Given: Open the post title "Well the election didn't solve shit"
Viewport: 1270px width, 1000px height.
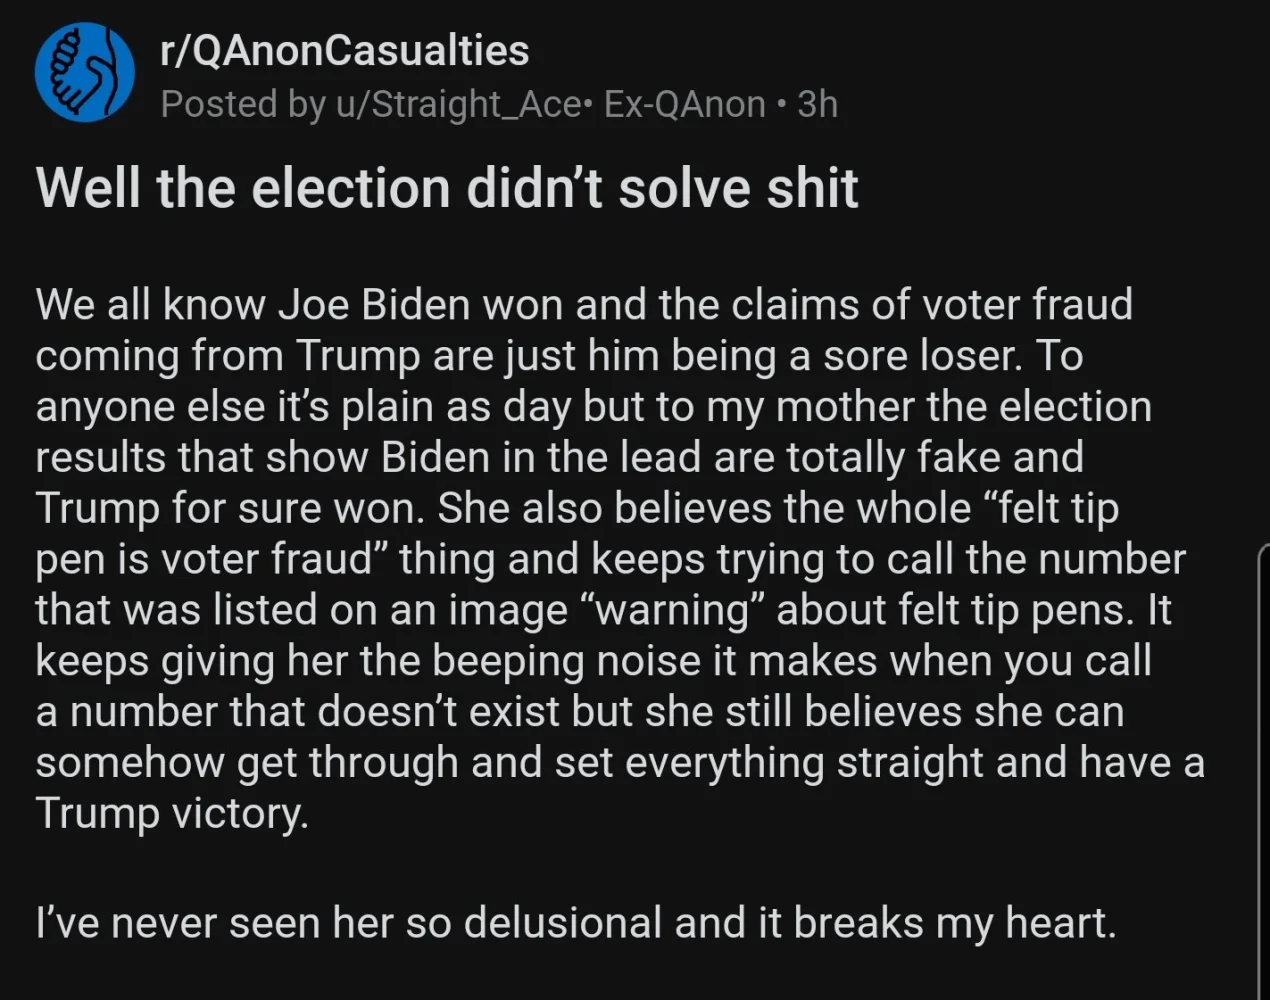Looking at the screenshot, I should pyautogui.click(x=447, y=188).
